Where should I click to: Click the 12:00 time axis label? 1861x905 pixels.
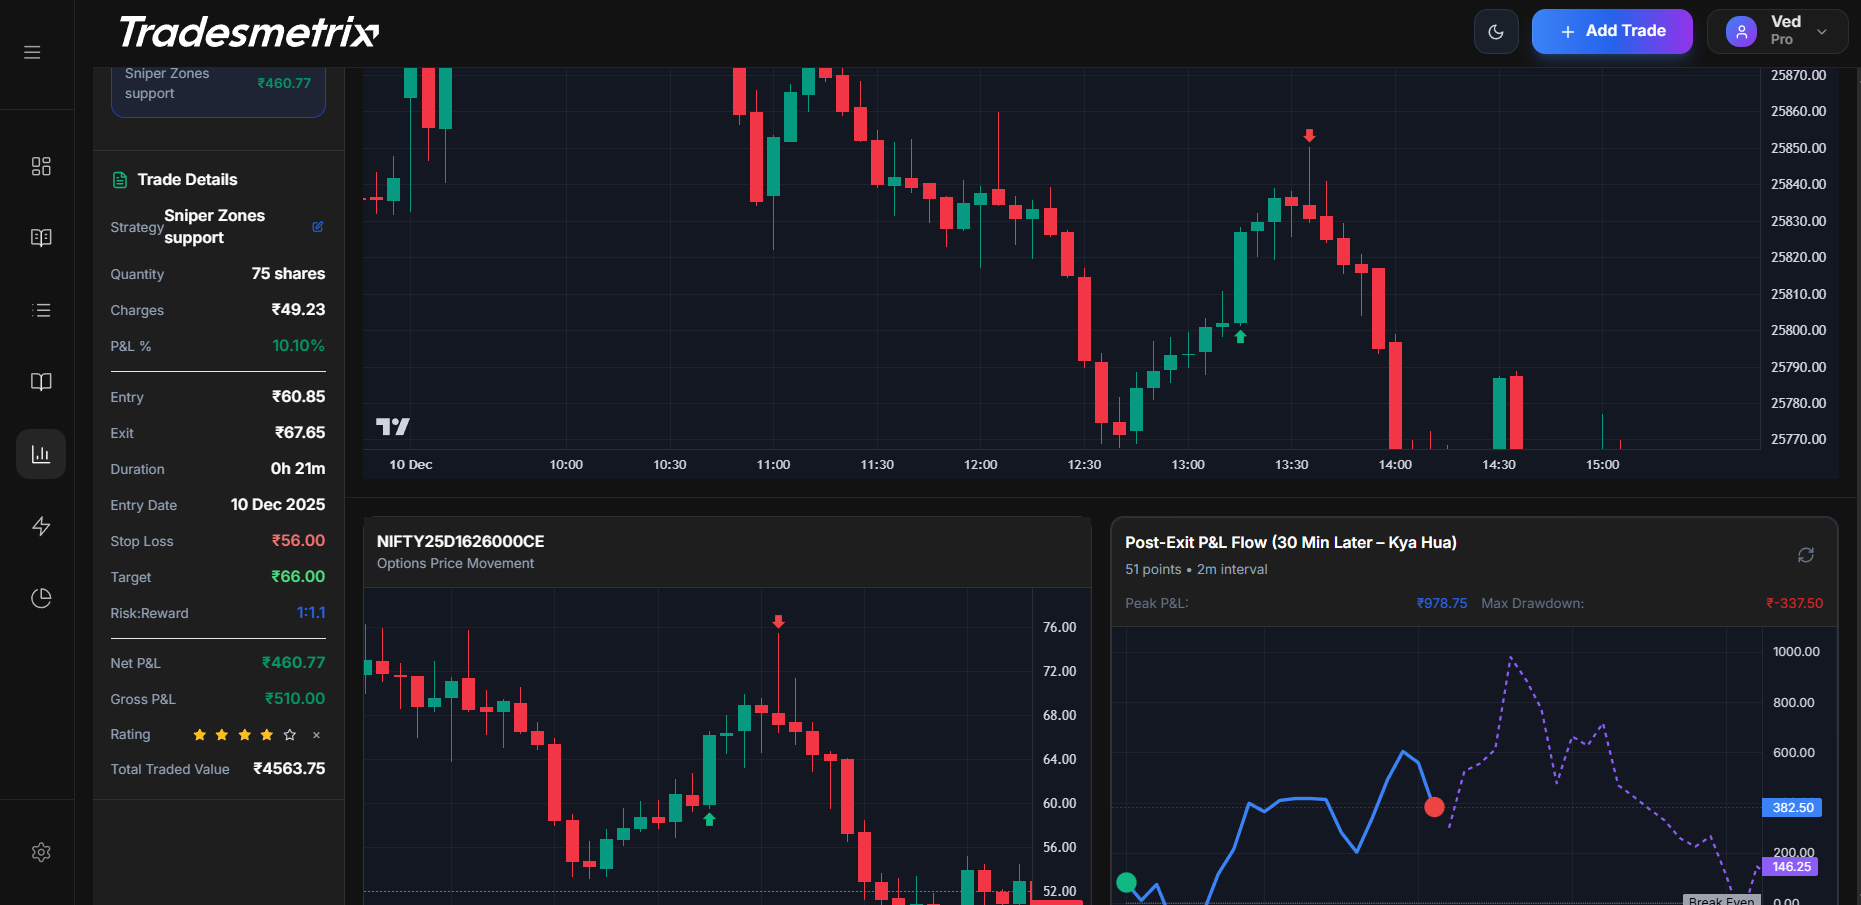[x=981, y=465]
